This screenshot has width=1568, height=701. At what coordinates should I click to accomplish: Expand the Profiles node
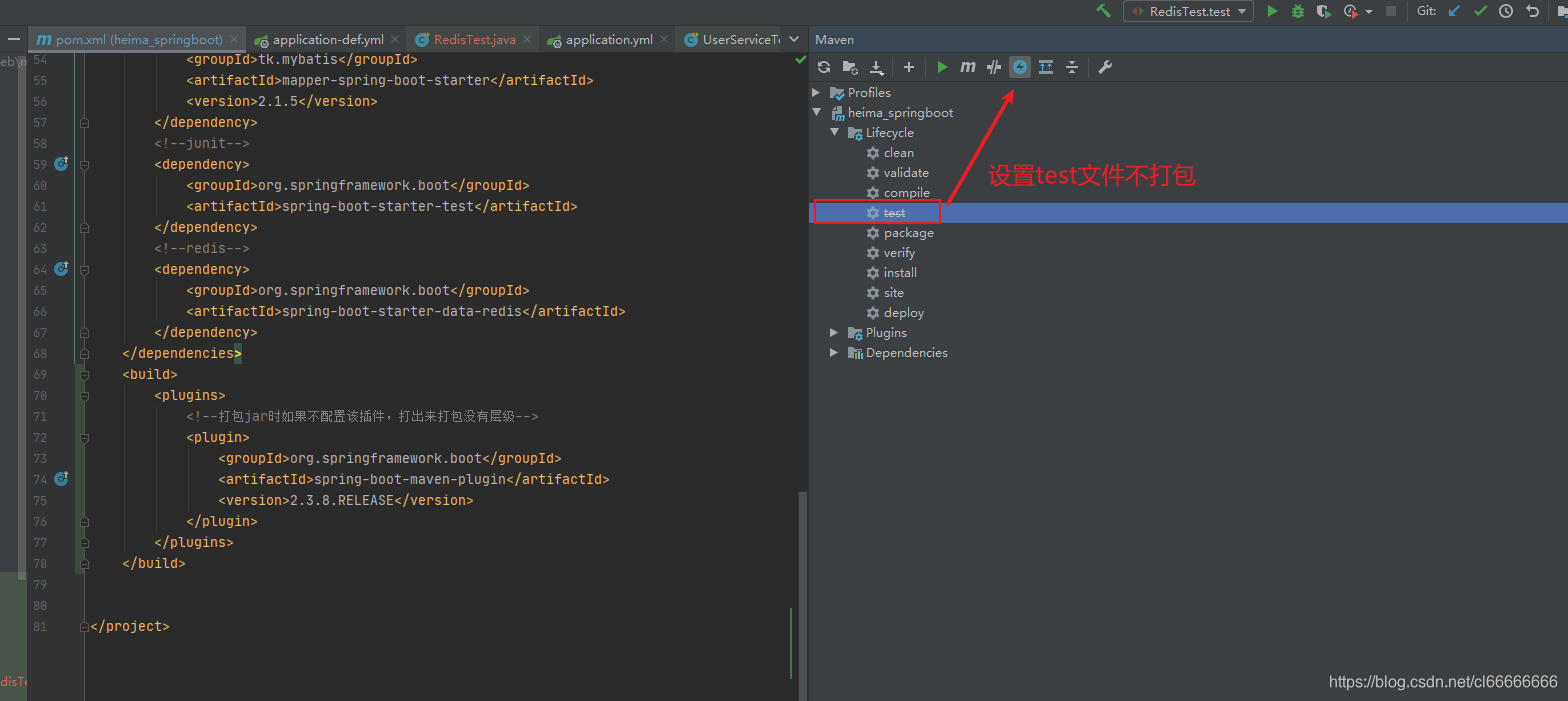(x=817, y=92)
